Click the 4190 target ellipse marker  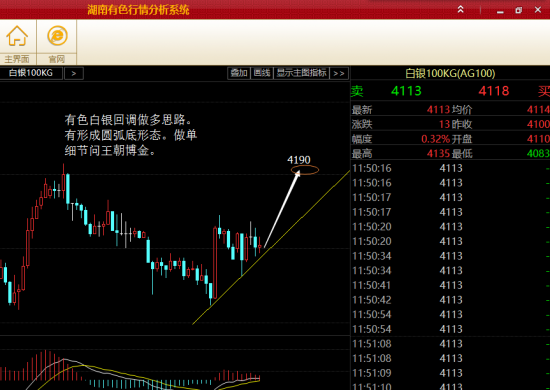pyautogui.click(x=305, y=170)
